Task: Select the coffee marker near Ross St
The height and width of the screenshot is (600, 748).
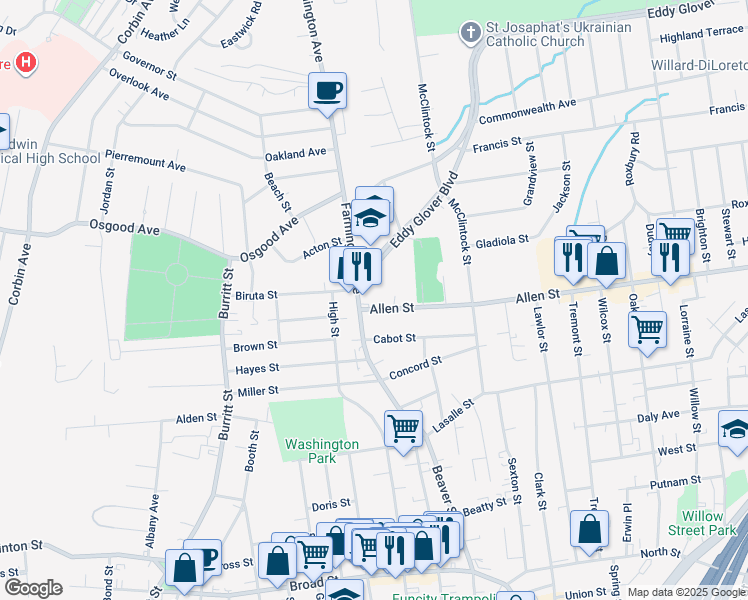Action: click(204, 557)
